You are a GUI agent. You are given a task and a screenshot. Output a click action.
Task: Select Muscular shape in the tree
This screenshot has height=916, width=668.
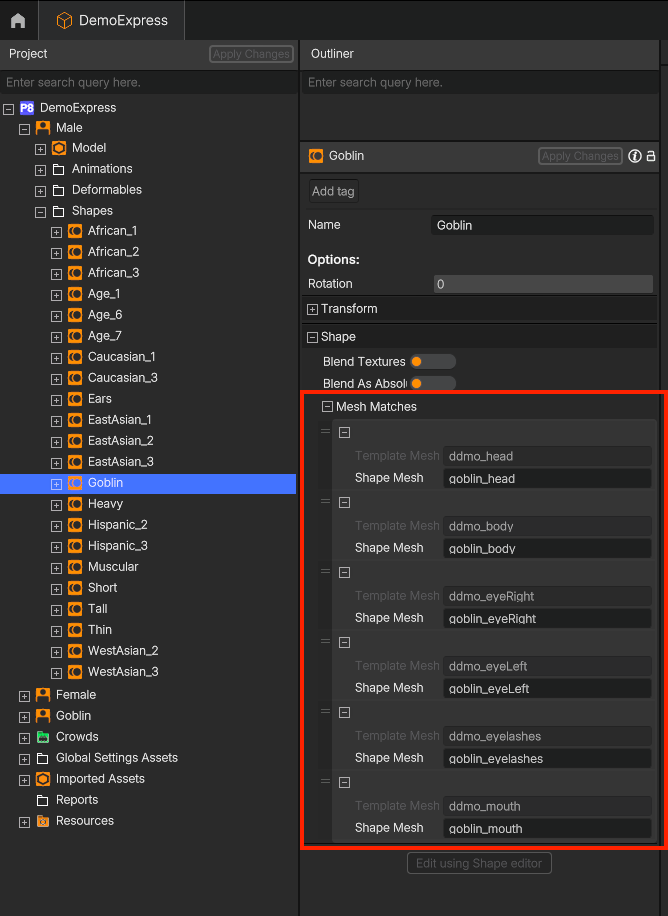(x=113, y=567)
